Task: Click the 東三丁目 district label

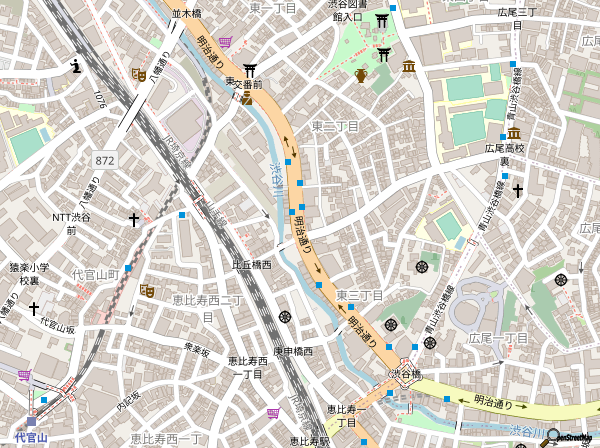Action: [x=359, y=295]
